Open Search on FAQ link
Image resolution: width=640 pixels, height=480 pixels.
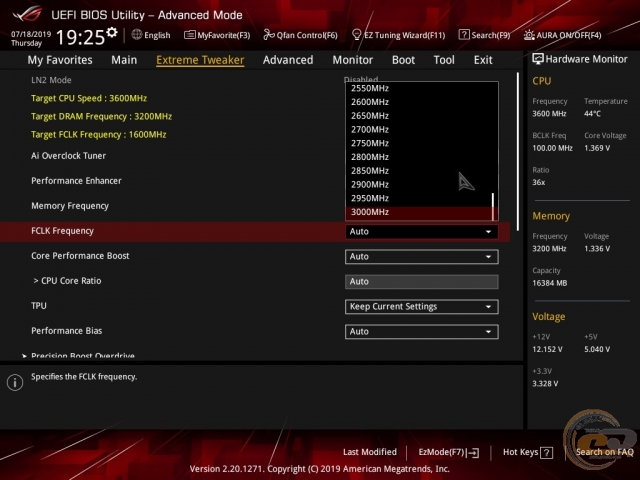(604, 452)
